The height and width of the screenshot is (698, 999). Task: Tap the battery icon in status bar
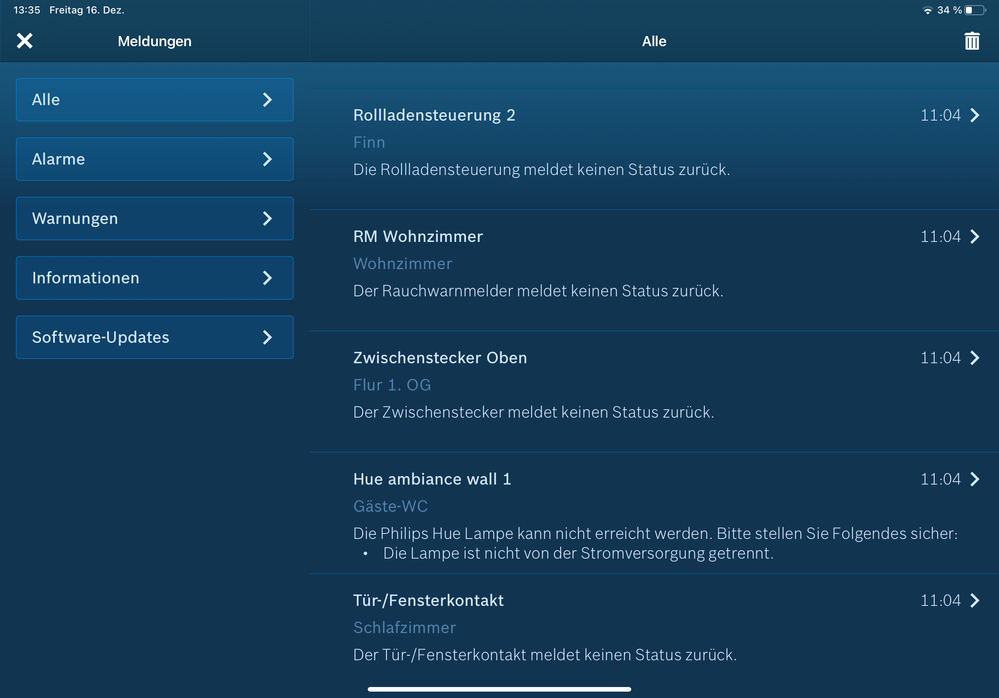pos(975,10)
